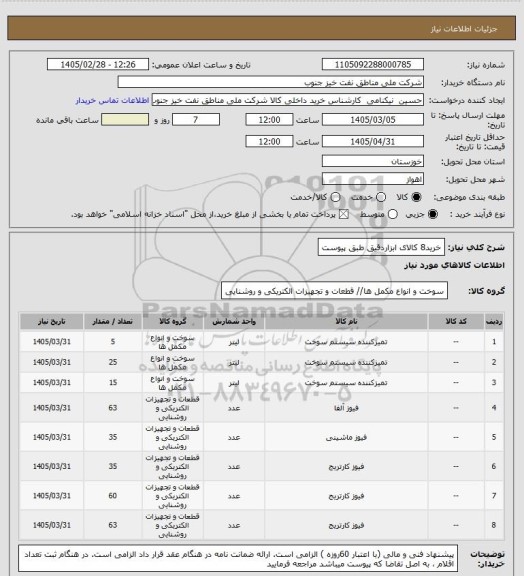The width and height of the screenshot is (524, 576).
Task: Click quantity 25 in row 2
Action: click(113, 362)
